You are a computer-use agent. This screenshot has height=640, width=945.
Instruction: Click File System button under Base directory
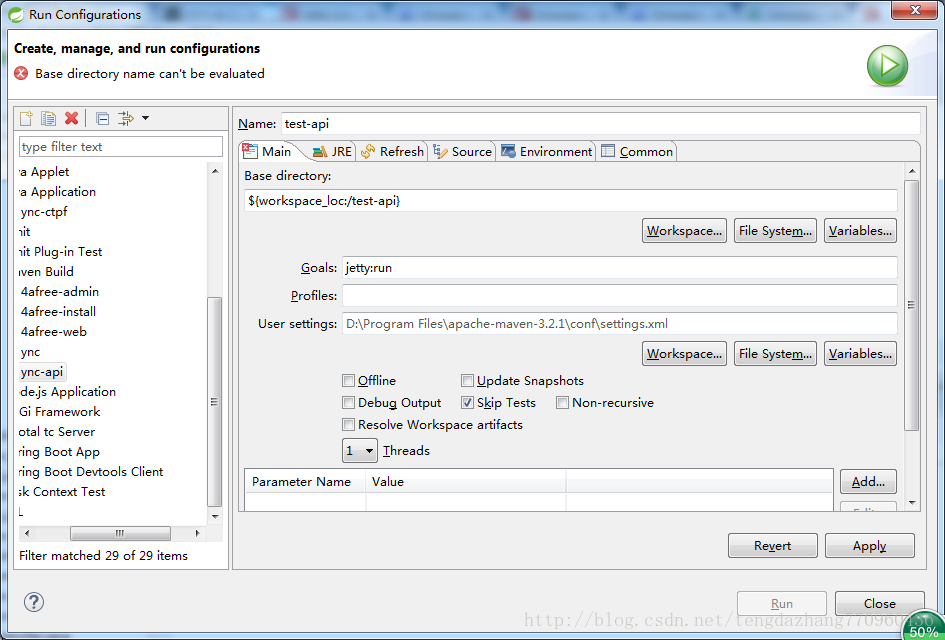pyautogui.click(x=775, y=231)
